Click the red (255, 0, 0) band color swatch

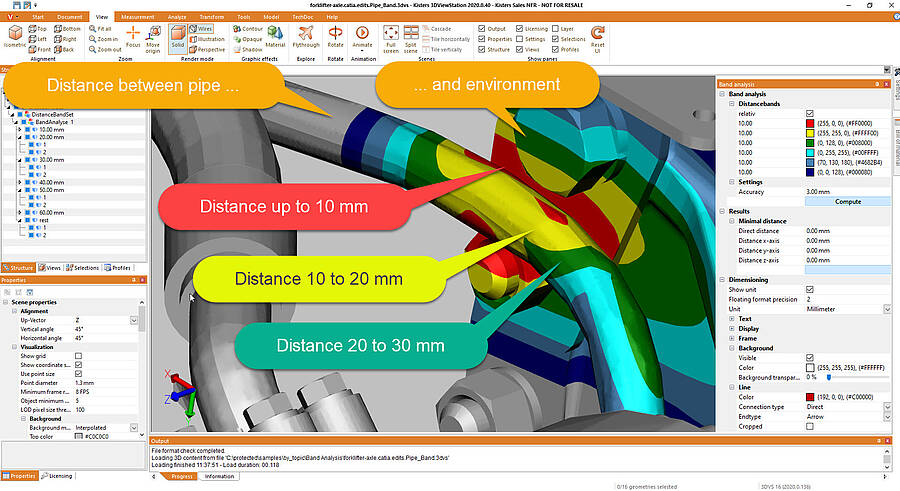point(810,123)
